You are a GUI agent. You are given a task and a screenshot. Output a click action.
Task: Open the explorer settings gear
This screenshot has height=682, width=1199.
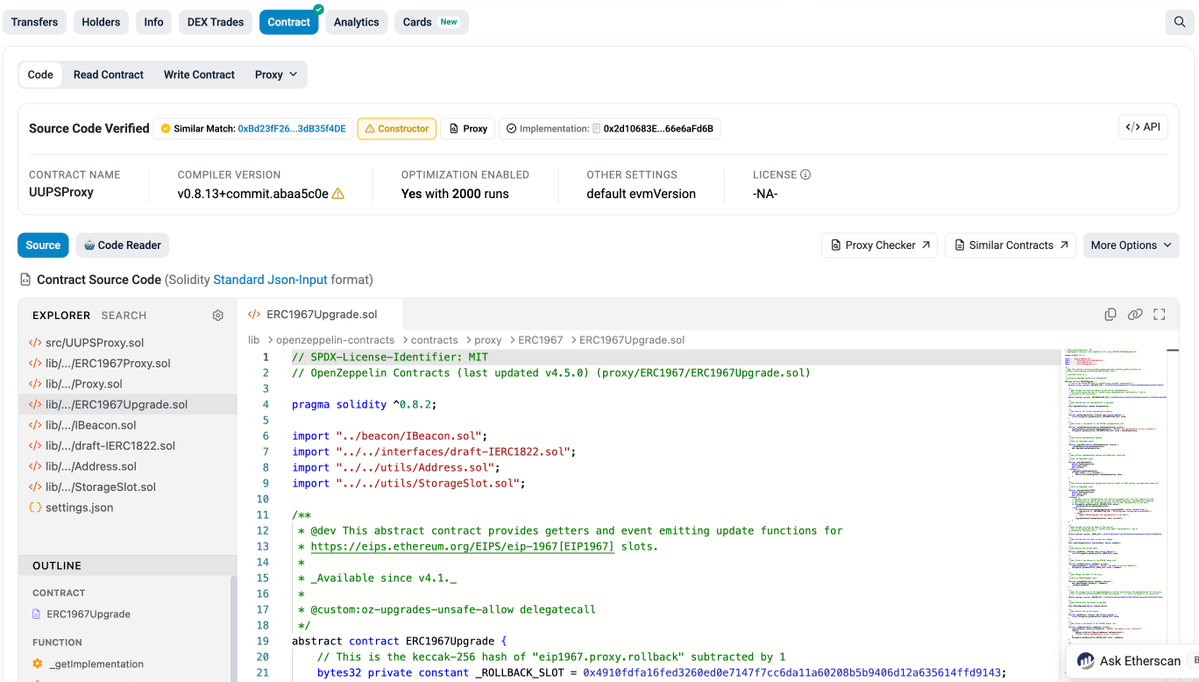[x=217, y=314]
